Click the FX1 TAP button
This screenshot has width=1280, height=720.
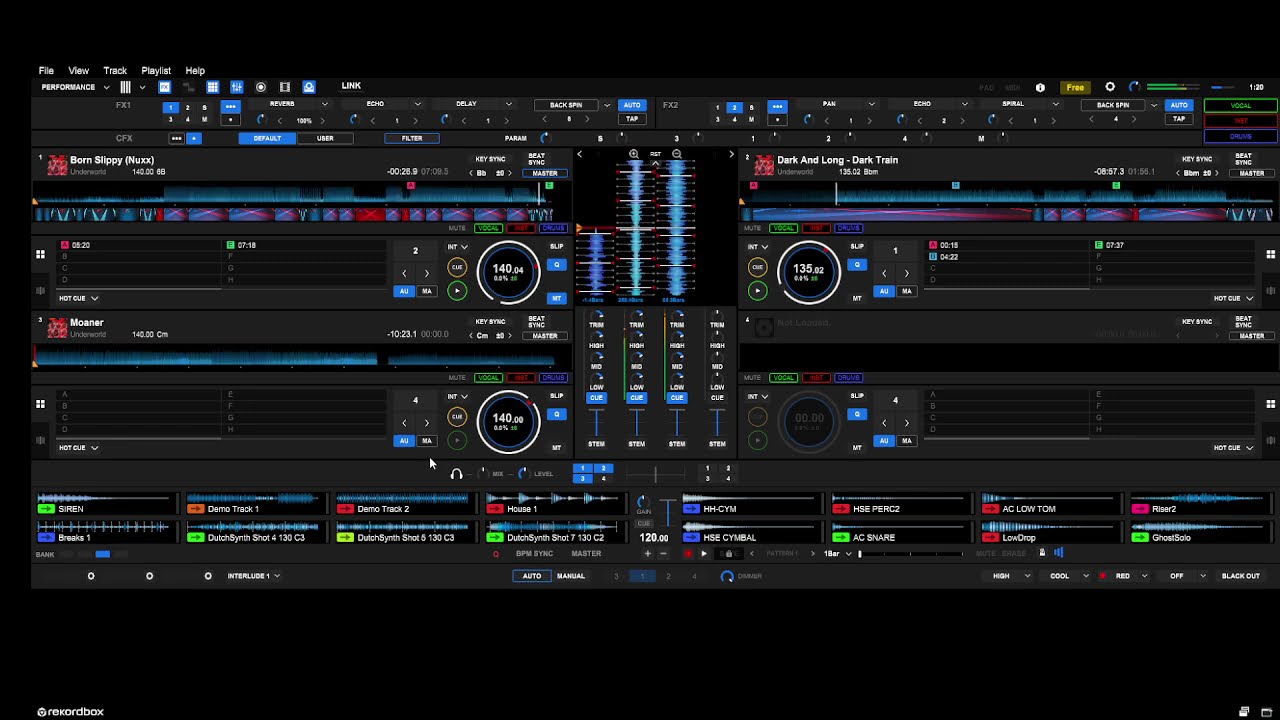[632, 119]
